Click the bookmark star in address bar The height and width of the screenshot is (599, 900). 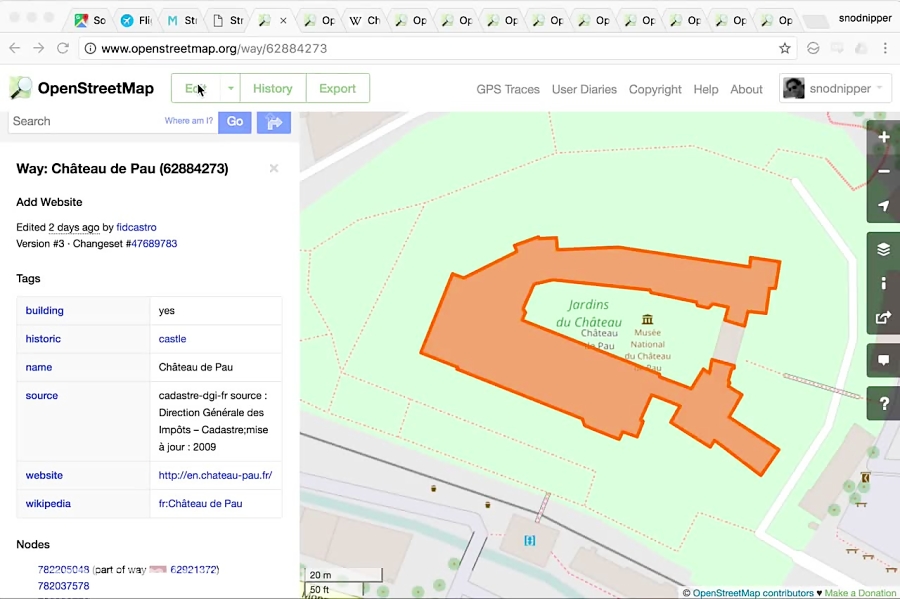click(x=783, y=47)
